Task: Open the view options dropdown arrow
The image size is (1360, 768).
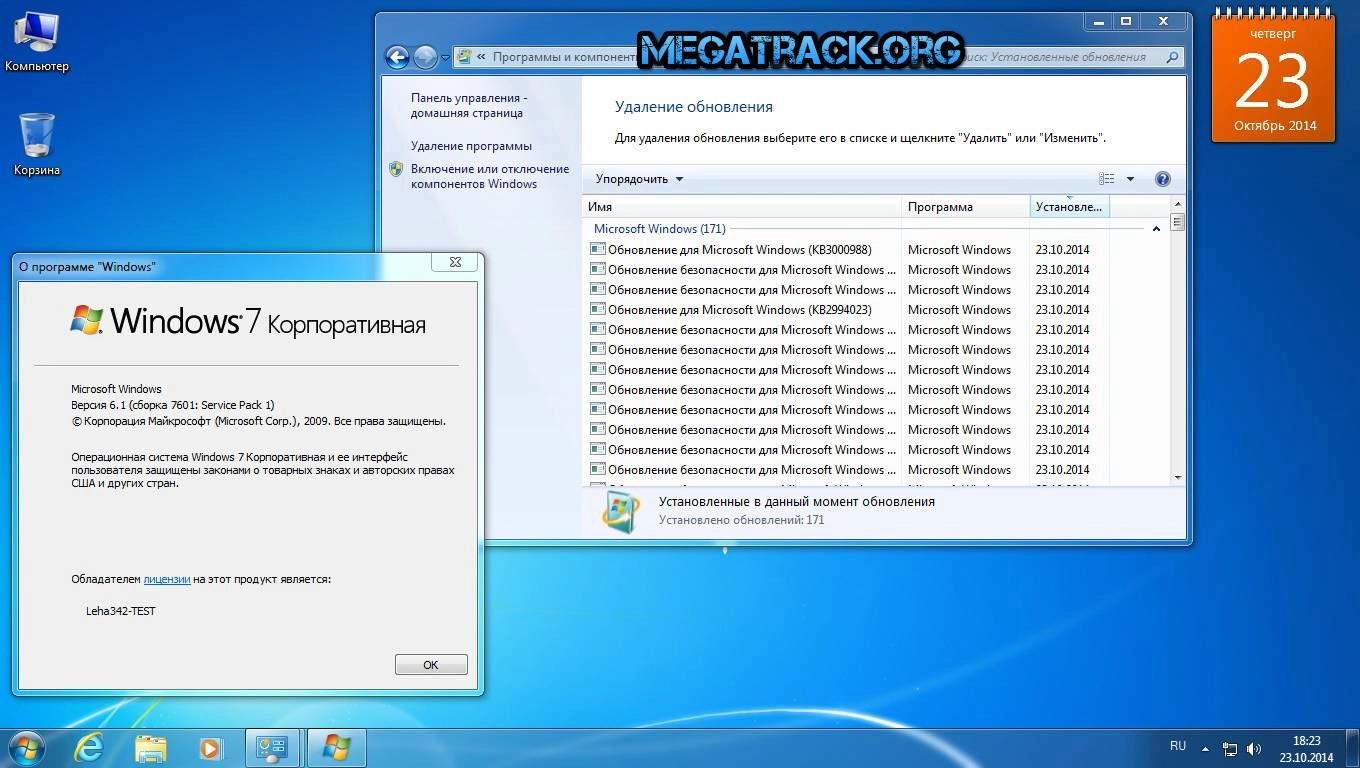Action: [x=1130, y=179]
